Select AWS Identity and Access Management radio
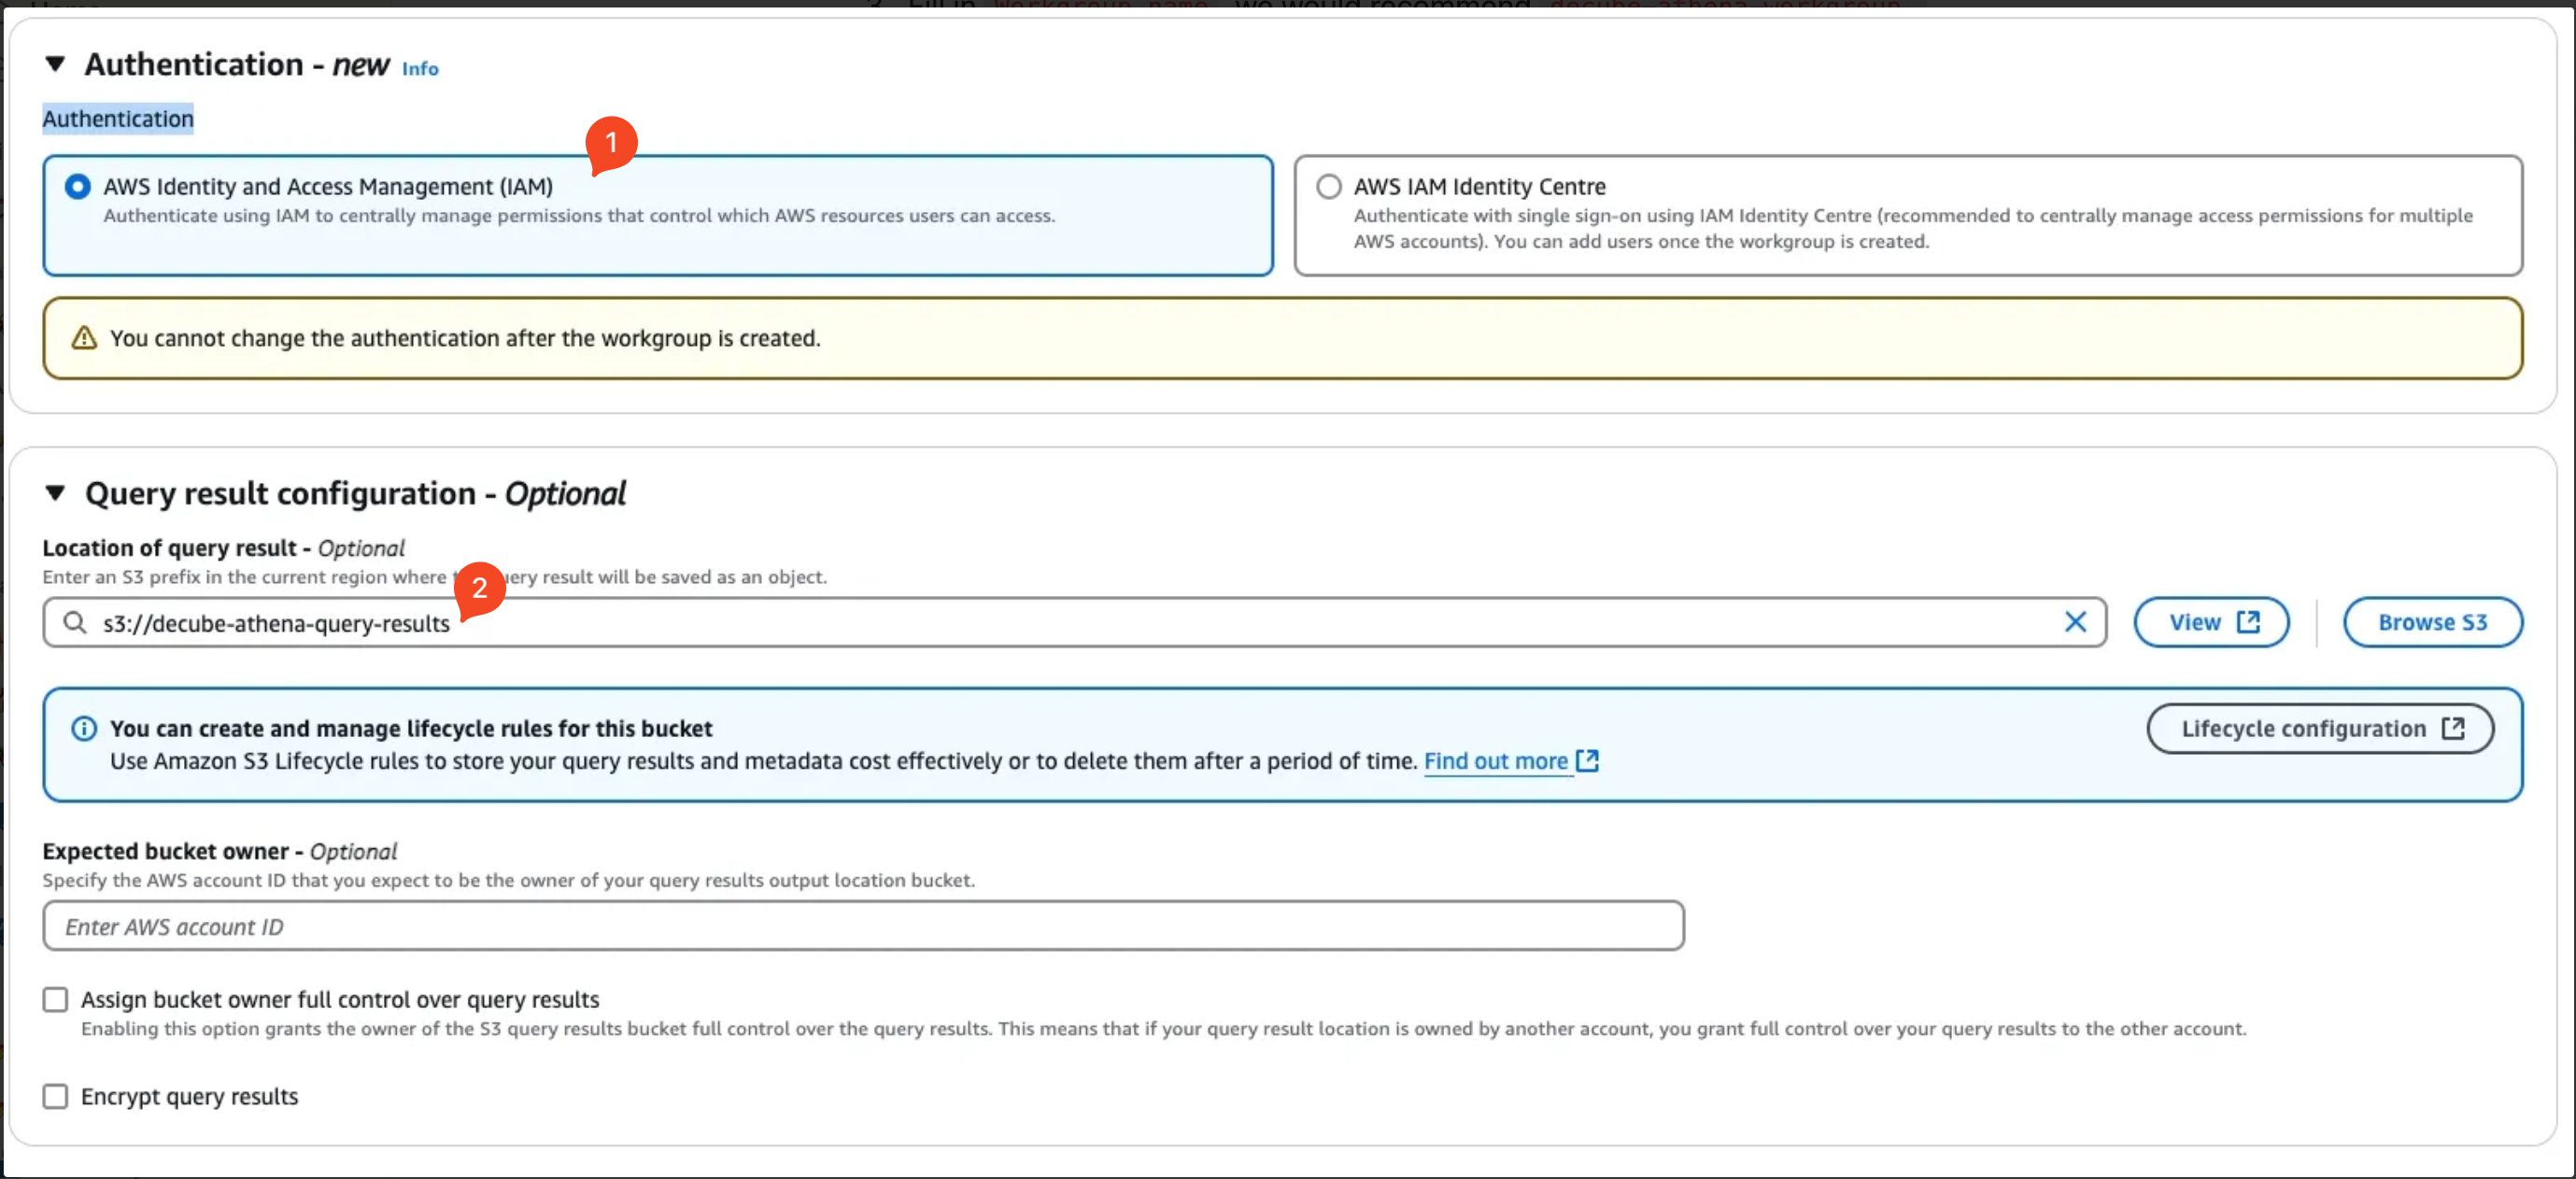Image resolution: width=2576 pixels, height=1179 pixels. tap(77, 187)
